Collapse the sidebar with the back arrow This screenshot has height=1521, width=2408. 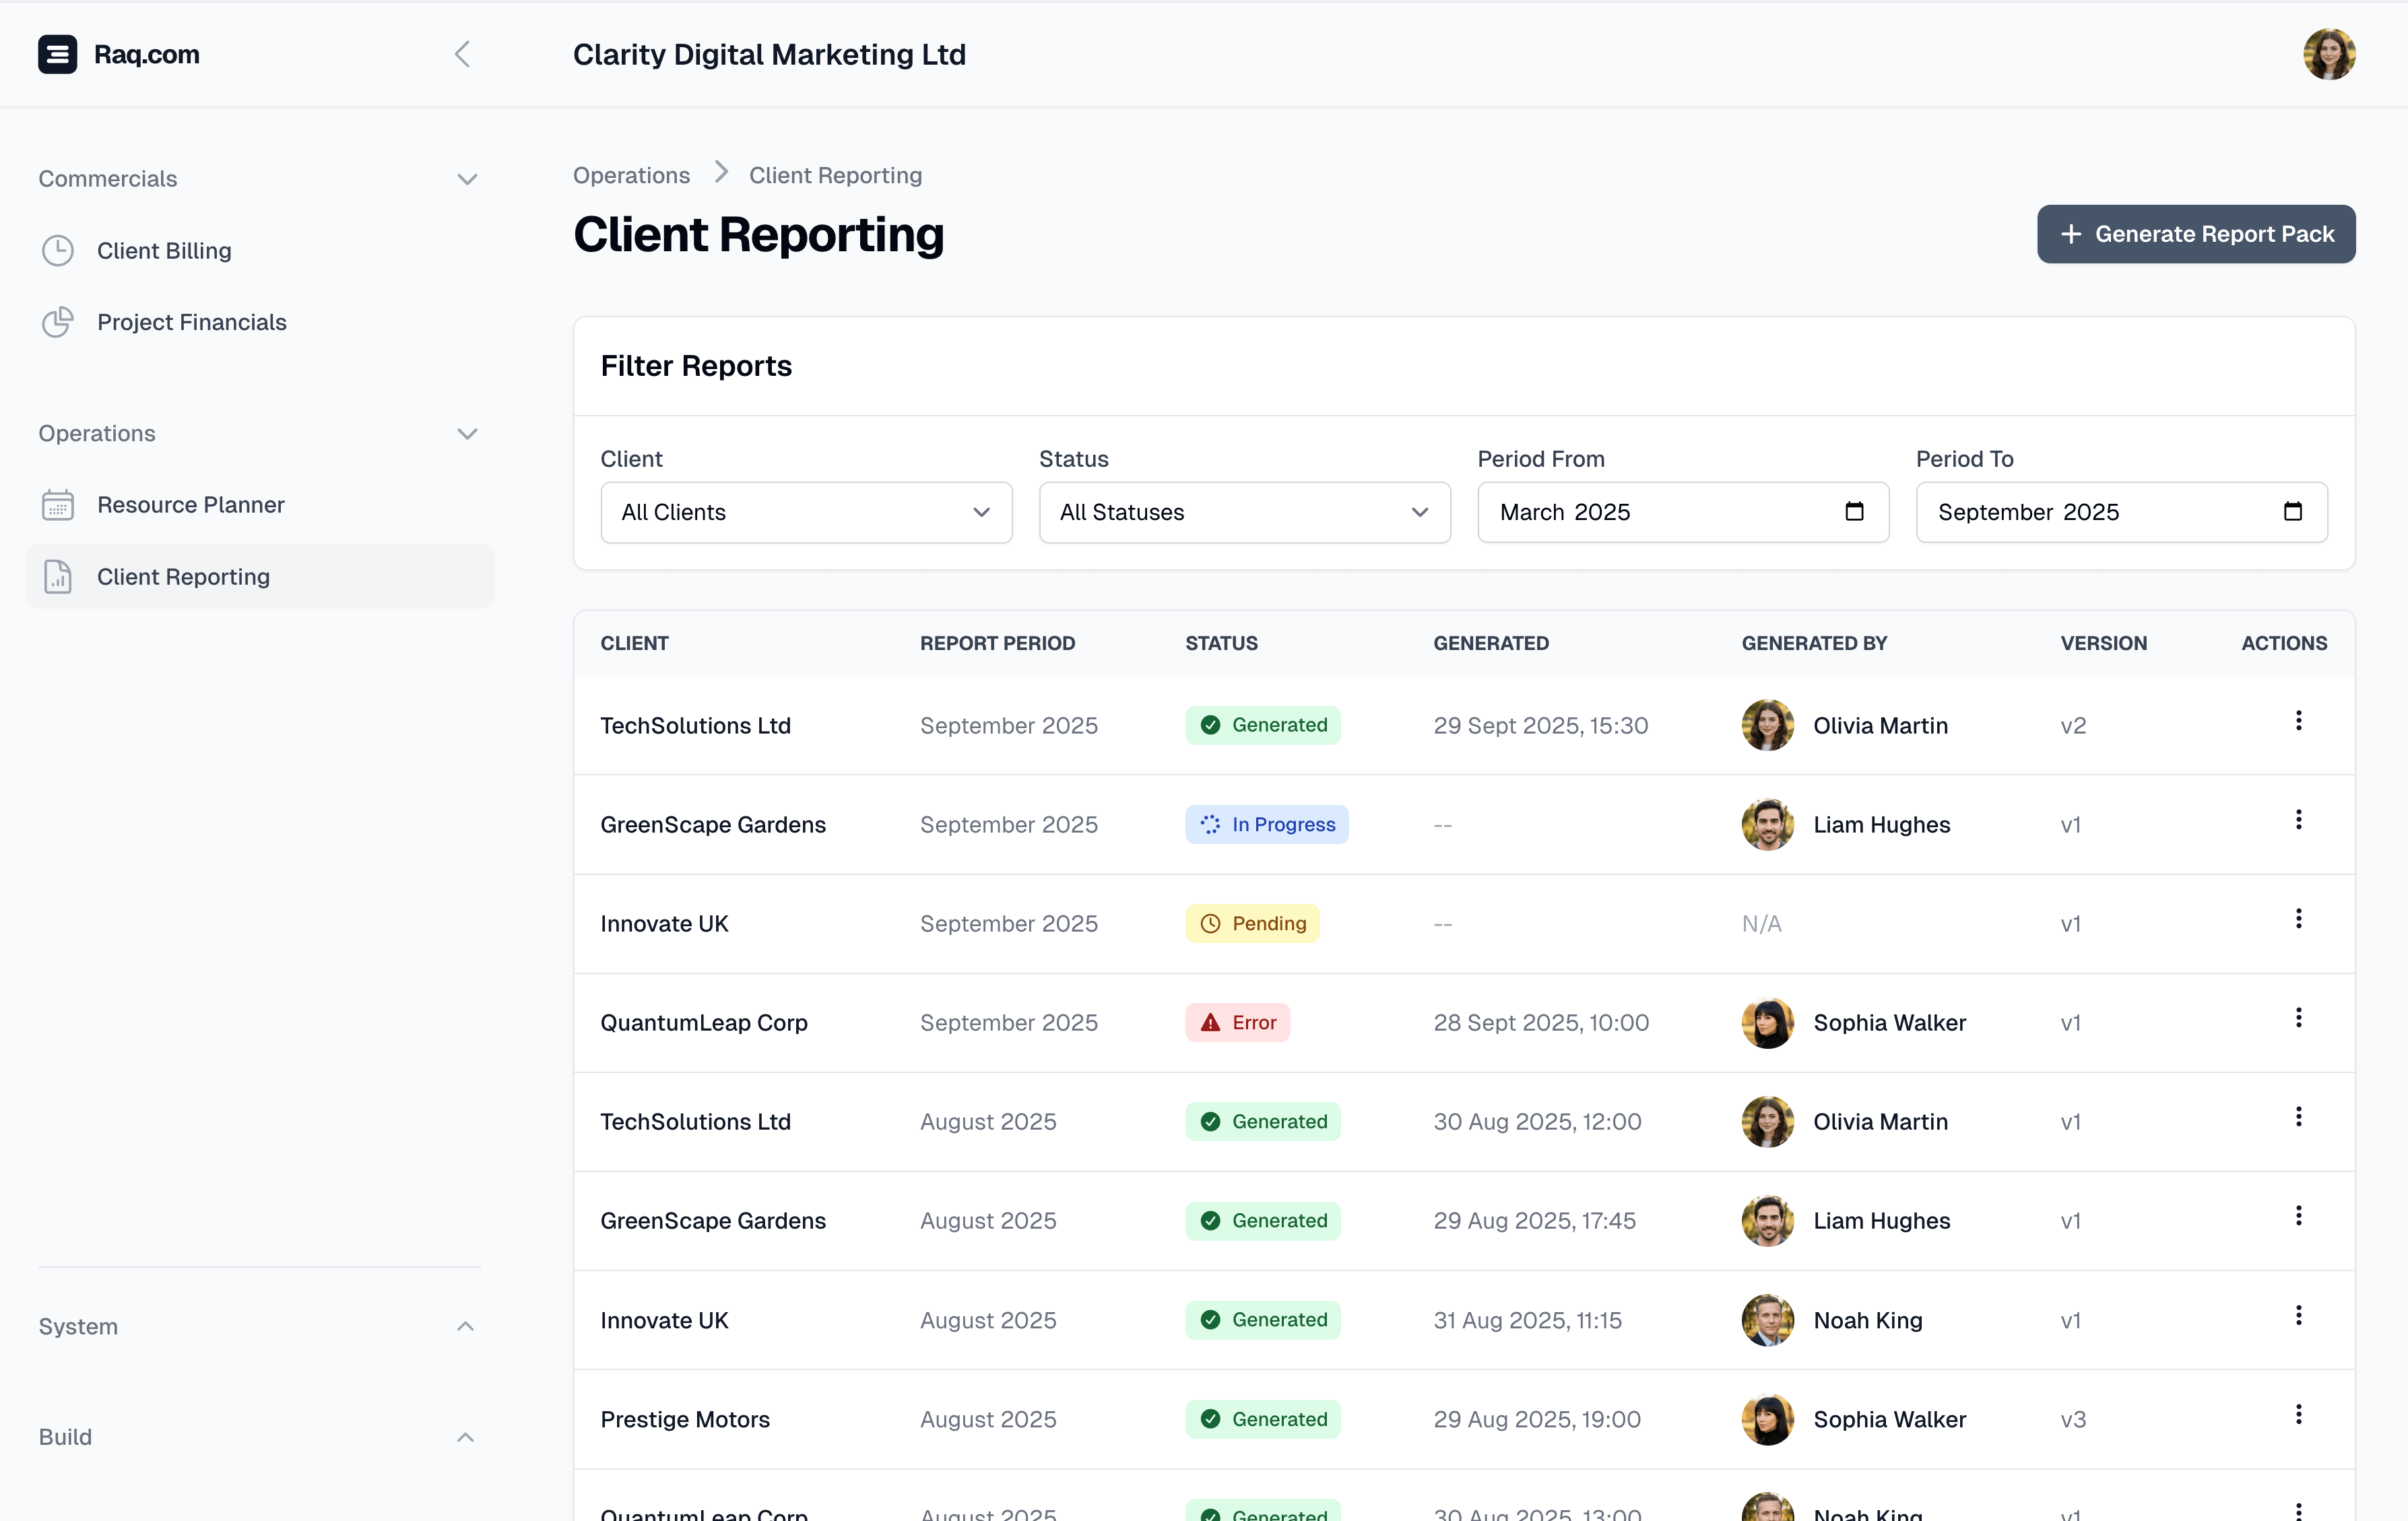pos(462,54)
